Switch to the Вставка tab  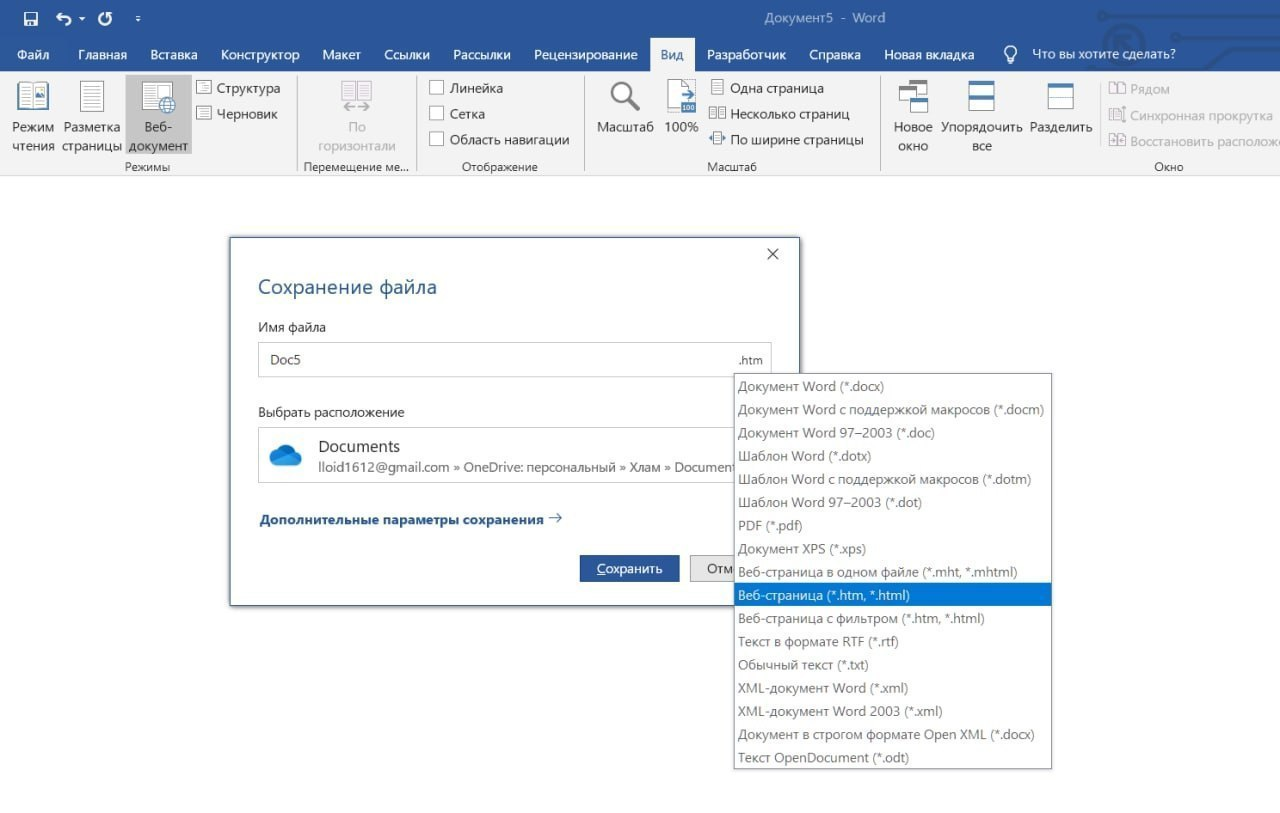click(174, 55)
